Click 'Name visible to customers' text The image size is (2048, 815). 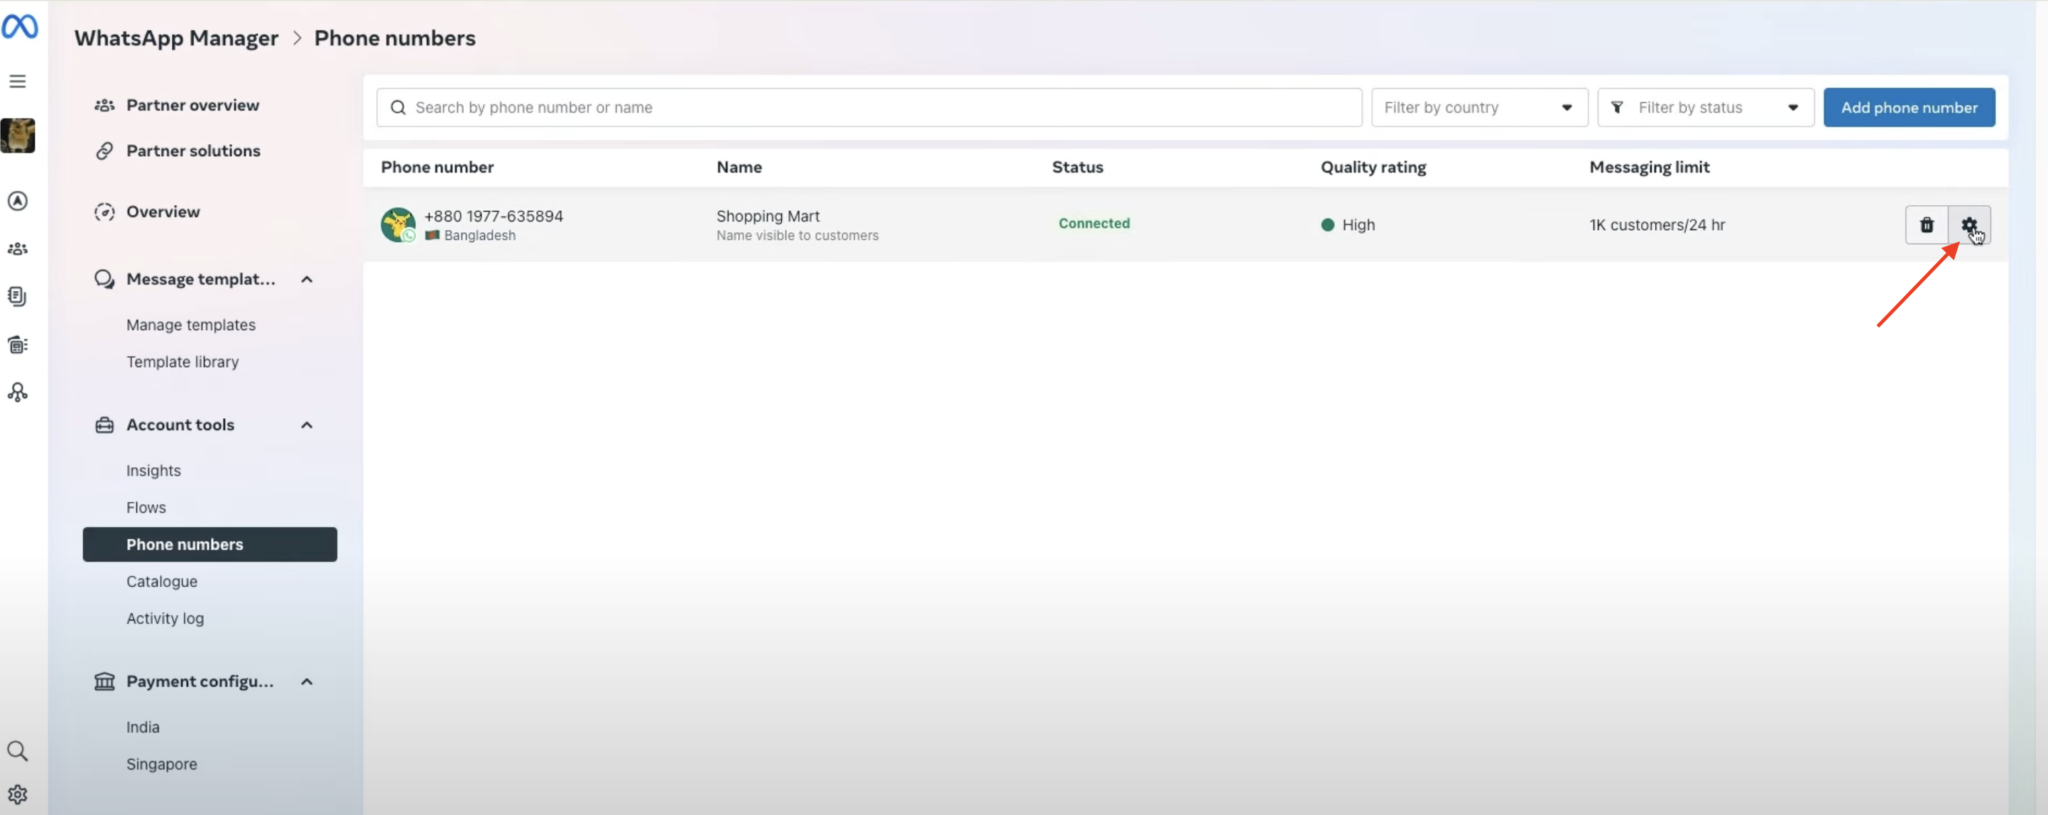click(797, 236)
